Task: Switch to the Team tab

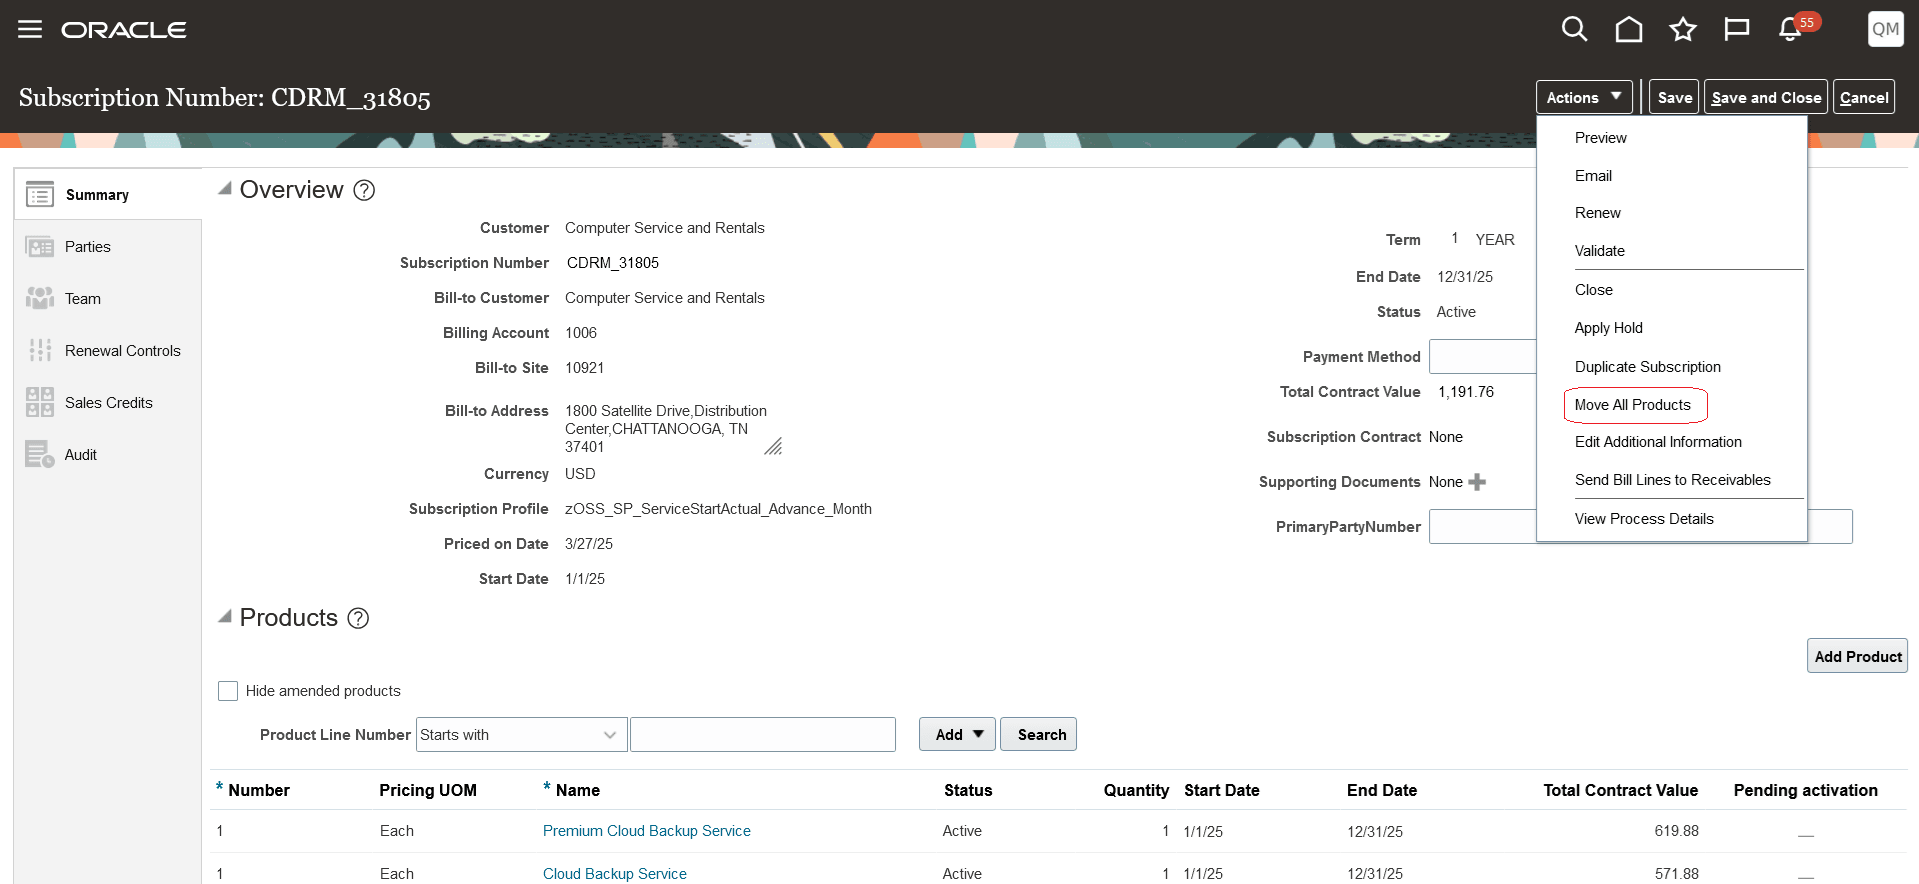Action: 83,299
